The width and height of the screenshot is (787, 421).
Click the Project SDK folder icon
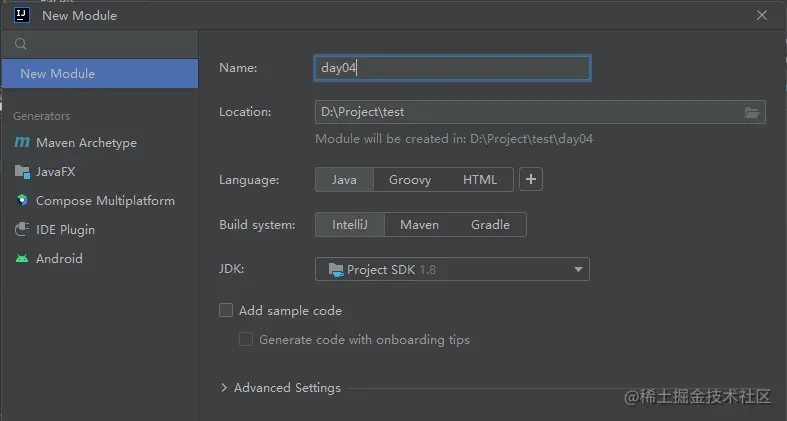[x=335, y=270]
